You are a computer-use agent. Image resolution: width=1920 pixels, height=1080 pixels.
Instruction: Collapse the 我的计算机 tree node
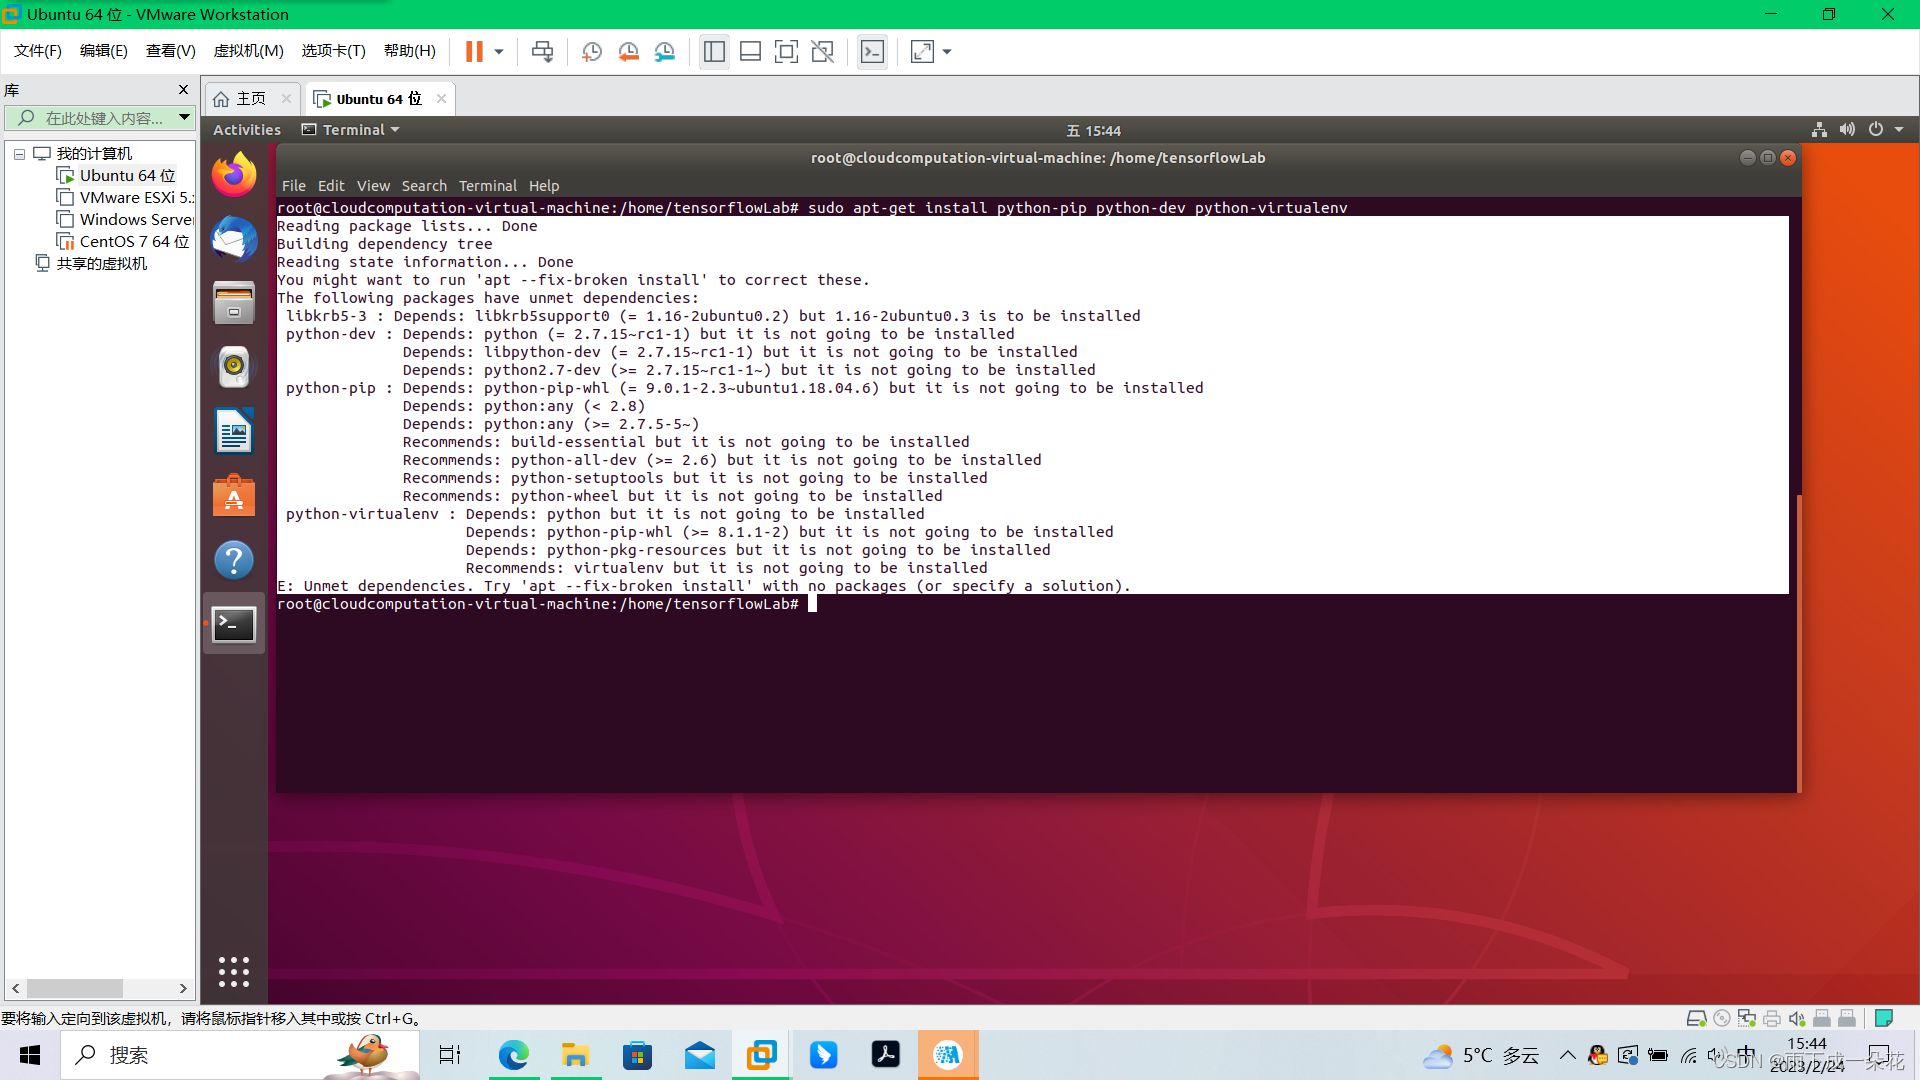[19, 154]
